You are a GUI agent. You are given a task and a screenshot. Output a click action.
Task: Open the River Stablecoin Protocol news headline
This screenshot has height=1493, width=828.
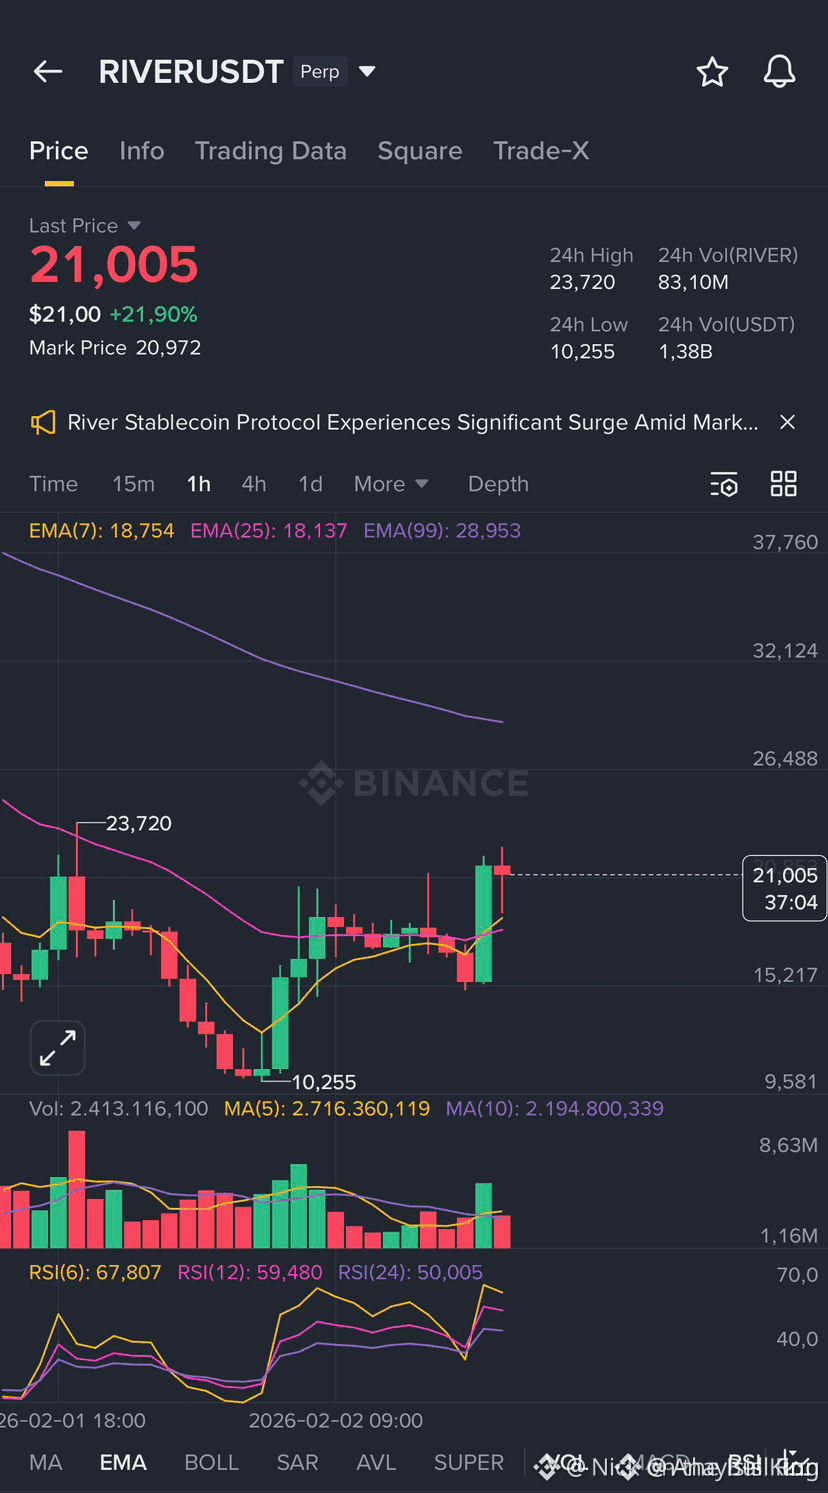[x=412, y=423]
